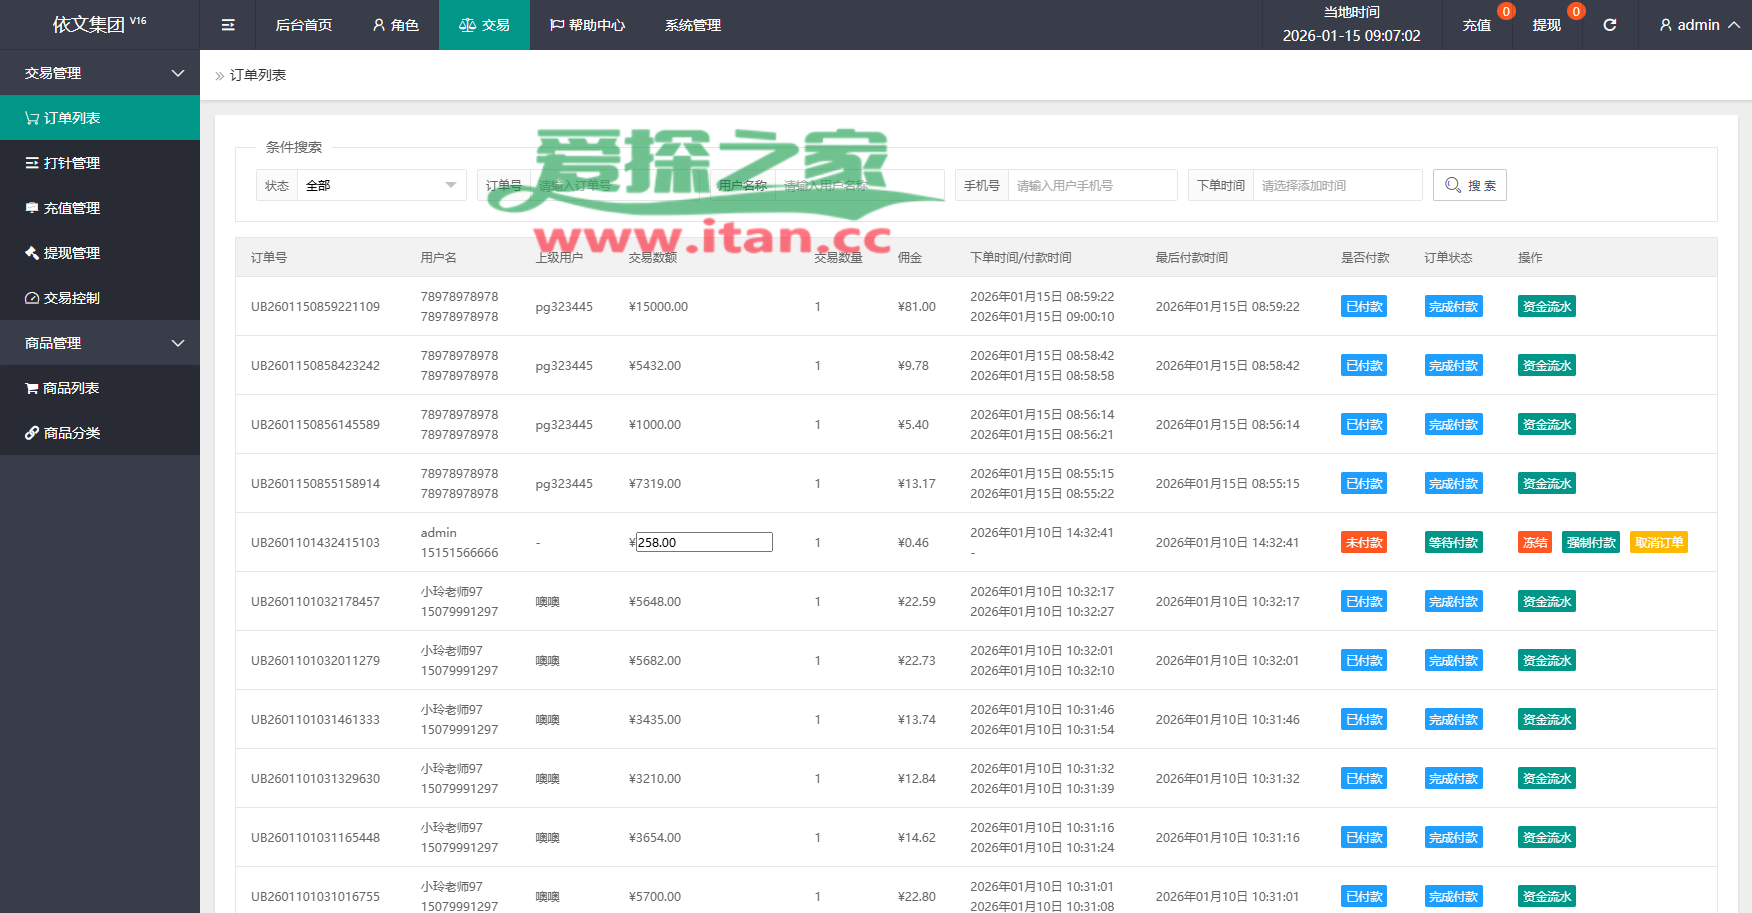Select 交易控制 in the sidebar

100,298
